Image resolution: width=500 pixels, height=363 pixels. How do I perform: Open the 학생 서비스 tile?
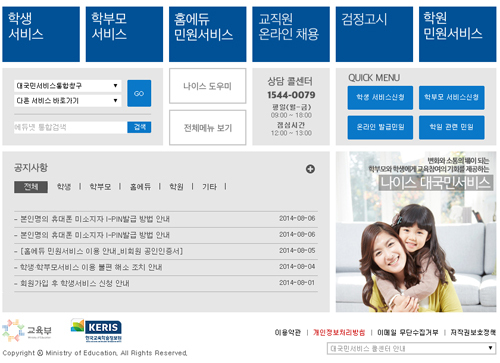tap(41, 34)
